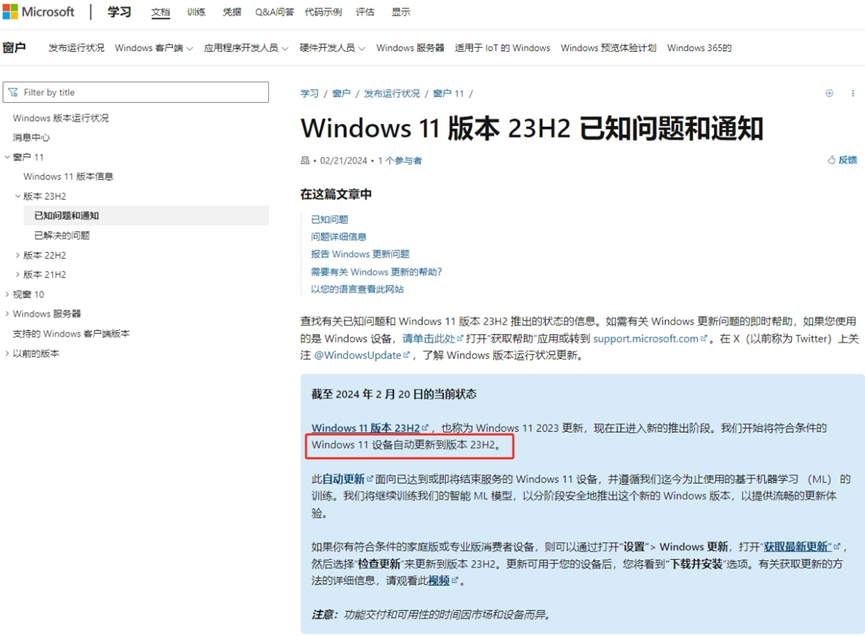Image resolution: width=865 pixels, height=636 pixels.
Task: Select Windows 11 版本信息 in the sidebar
Action: (x=68, y=177)
